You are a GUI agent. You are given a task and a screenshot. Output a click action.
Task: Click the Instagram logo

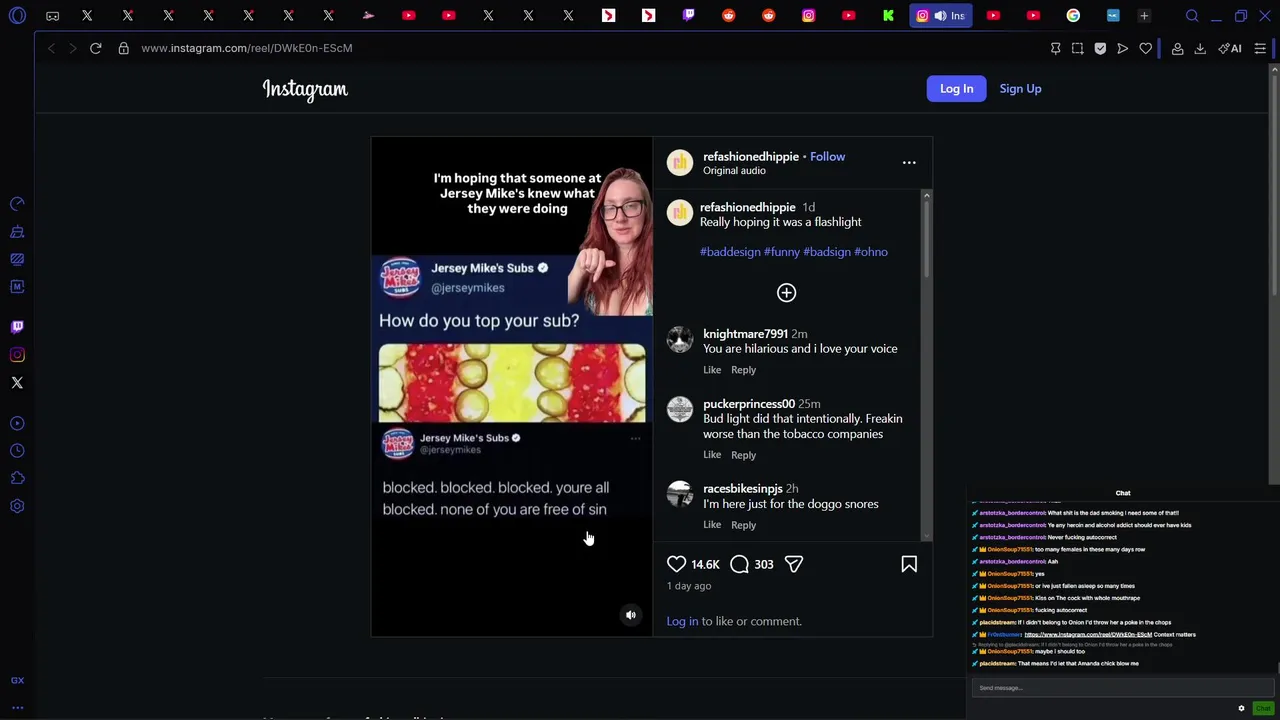pos(305,90)
